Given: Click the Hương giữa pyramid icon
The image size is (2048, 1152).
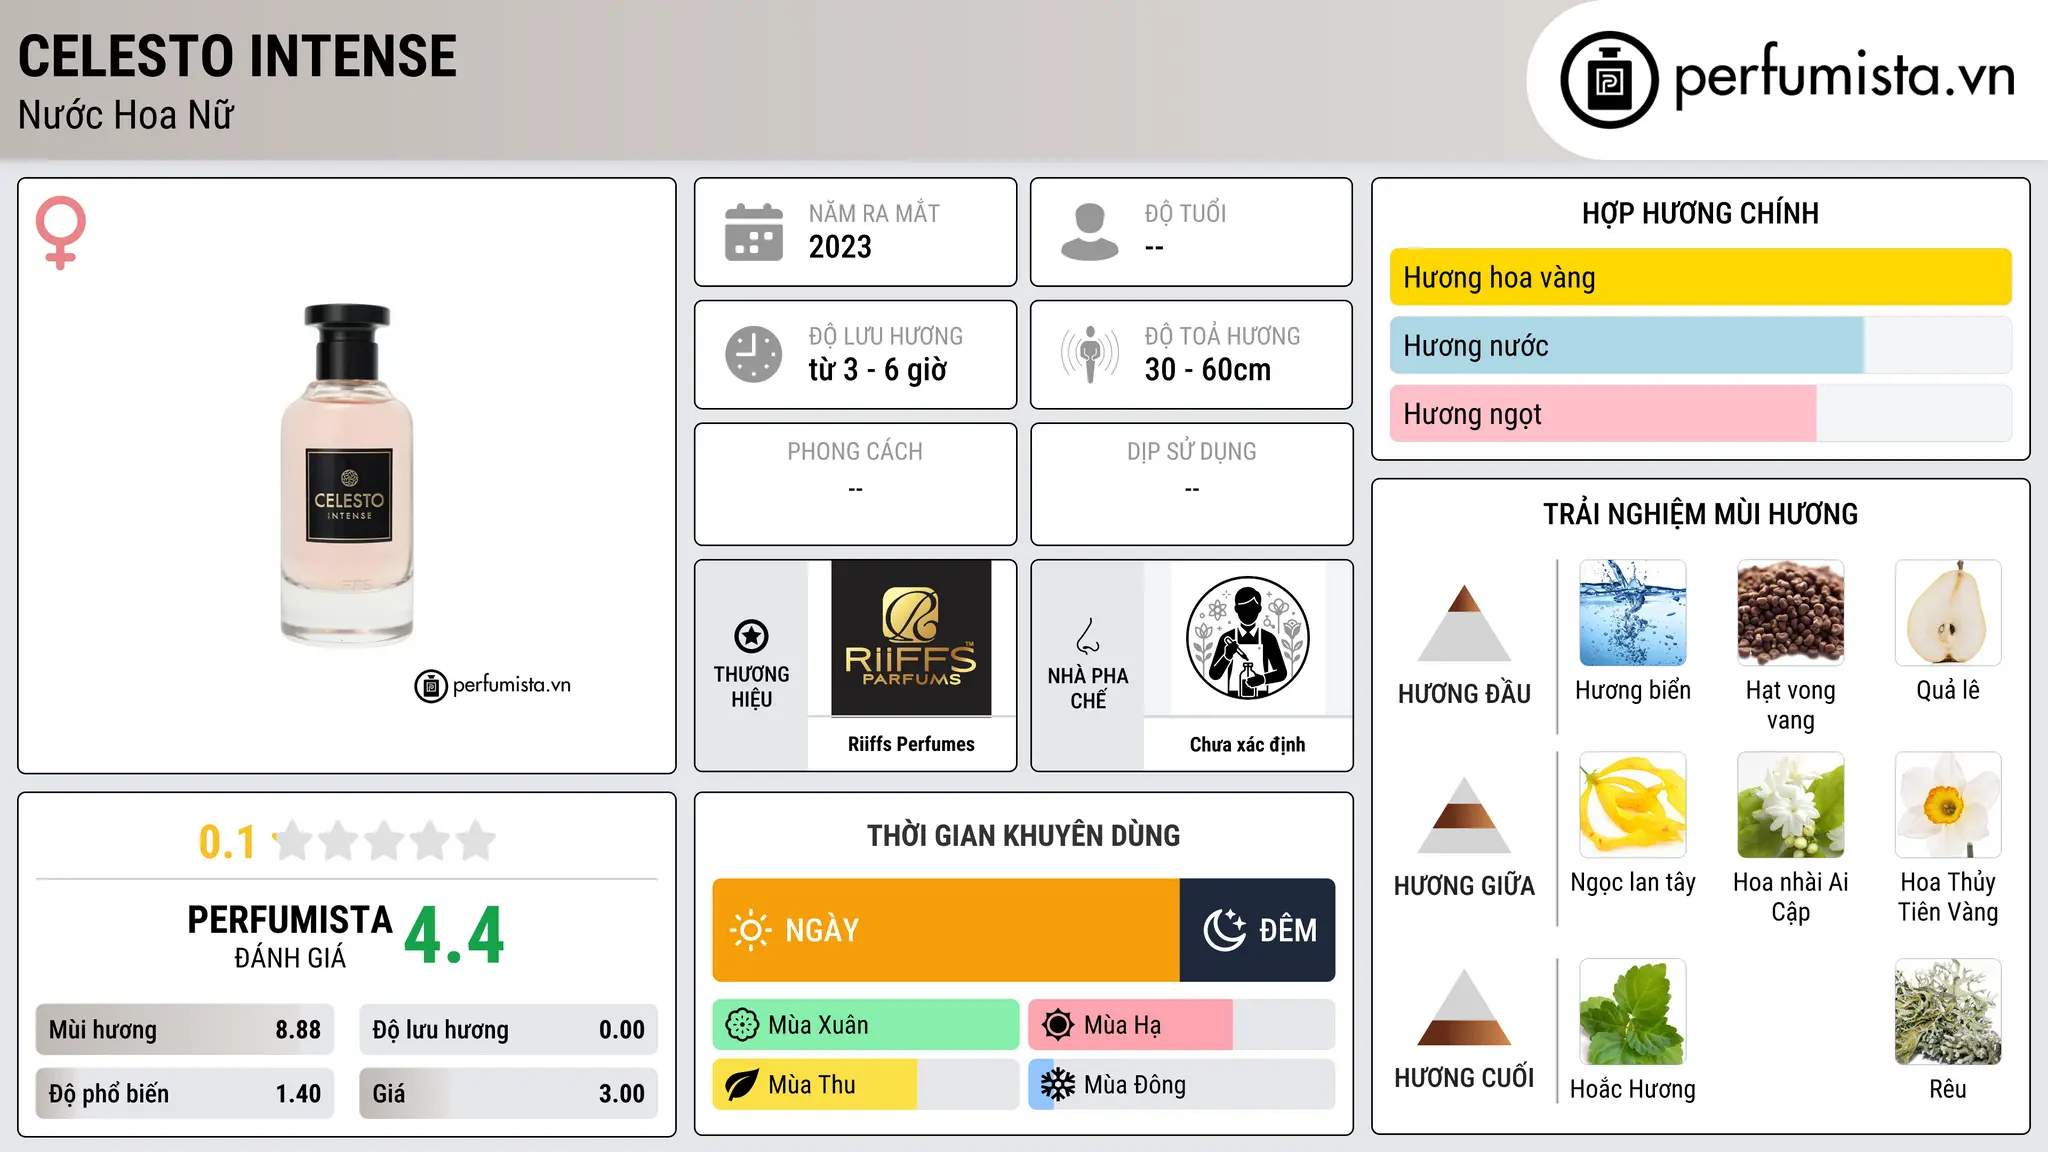Looking at the screenshot, I should [1464, 815].
